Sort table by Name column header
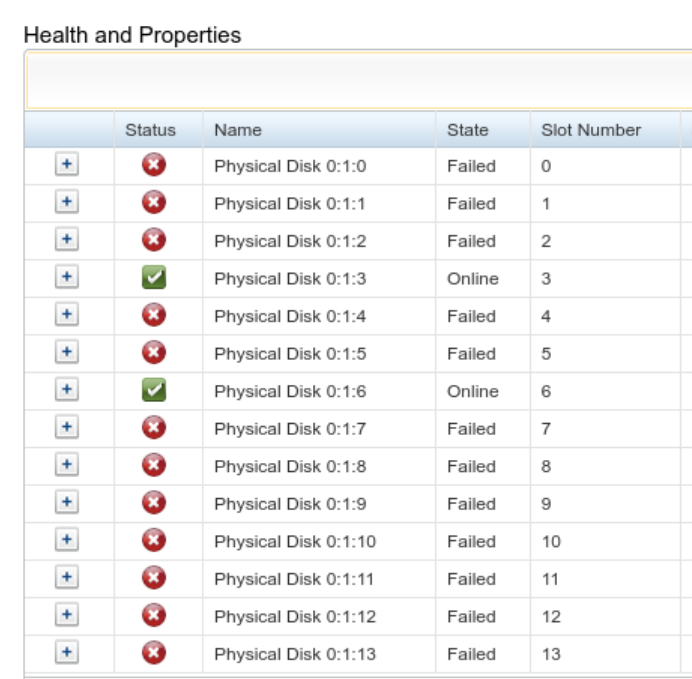The image size is (692, 679). tap(238, 130)
